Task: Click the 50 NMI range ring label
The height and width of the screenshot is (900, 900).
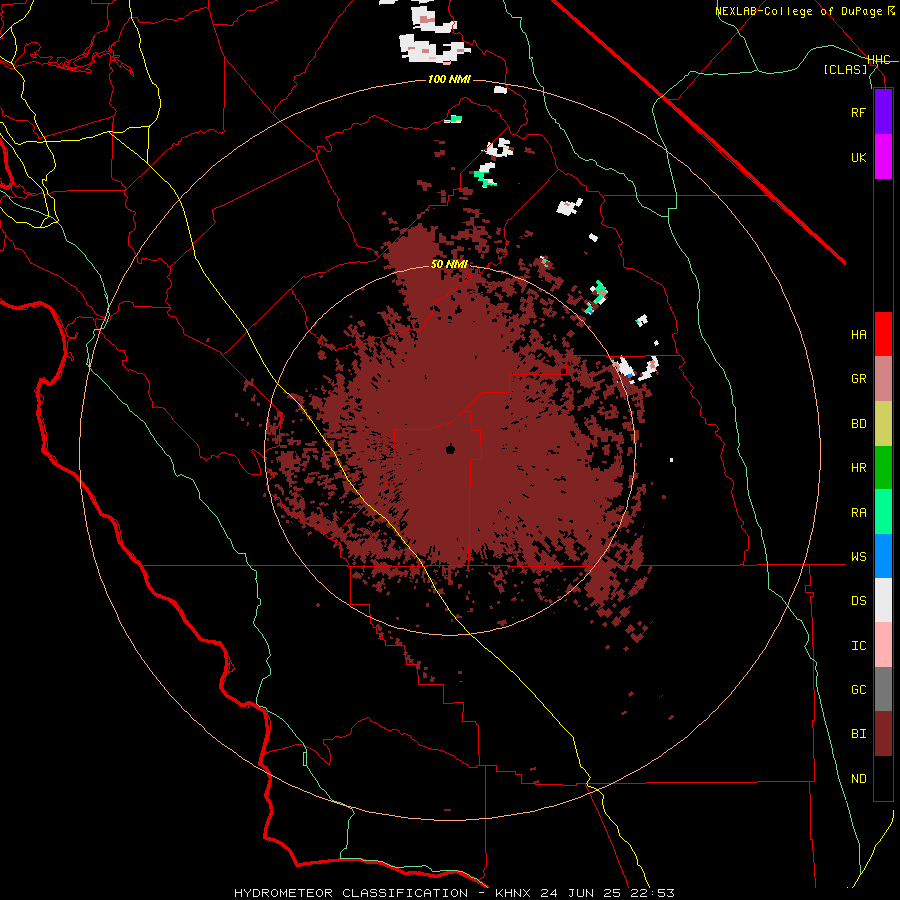Action: click(449, 264)
